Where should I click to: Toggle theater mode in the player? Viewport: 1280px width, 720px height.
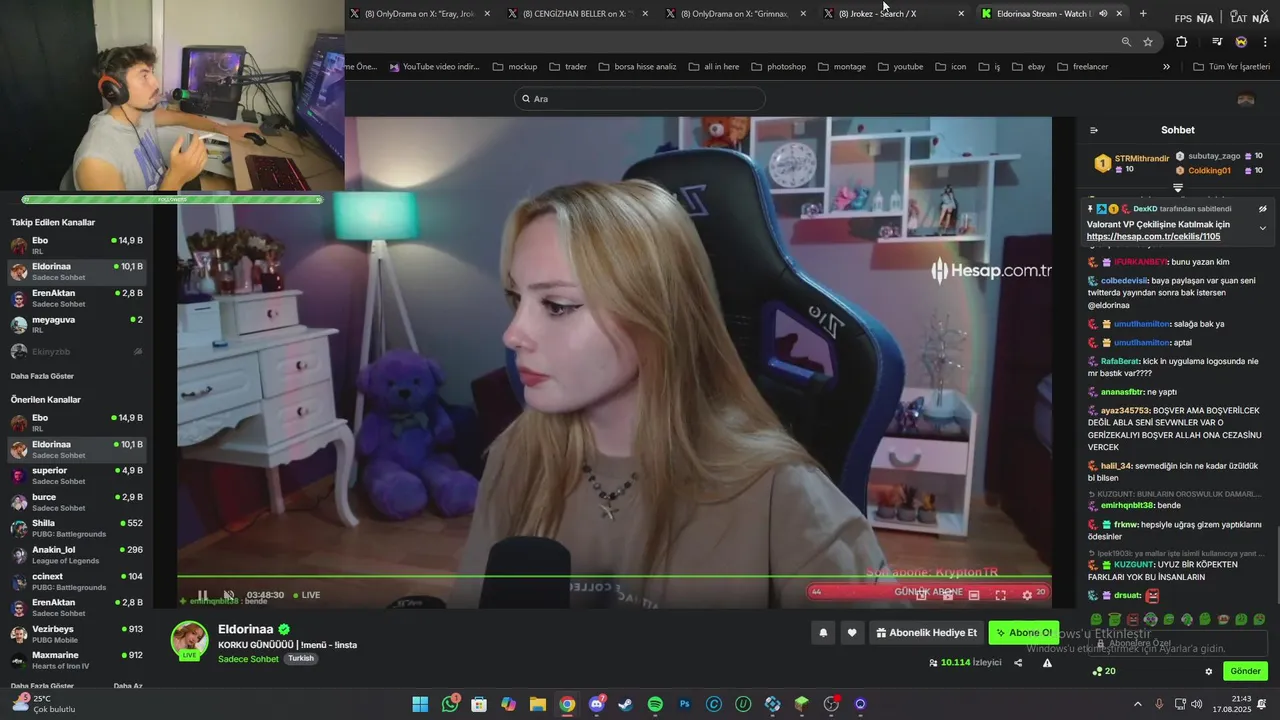[974, 595]
